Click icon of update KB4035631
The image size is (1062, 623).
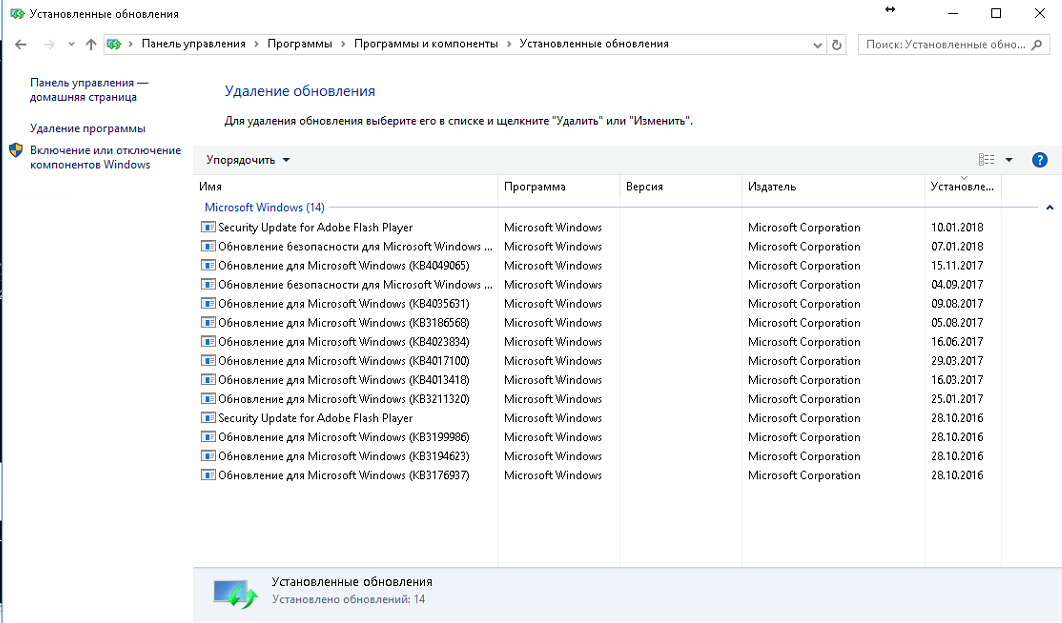click(208, 303)
